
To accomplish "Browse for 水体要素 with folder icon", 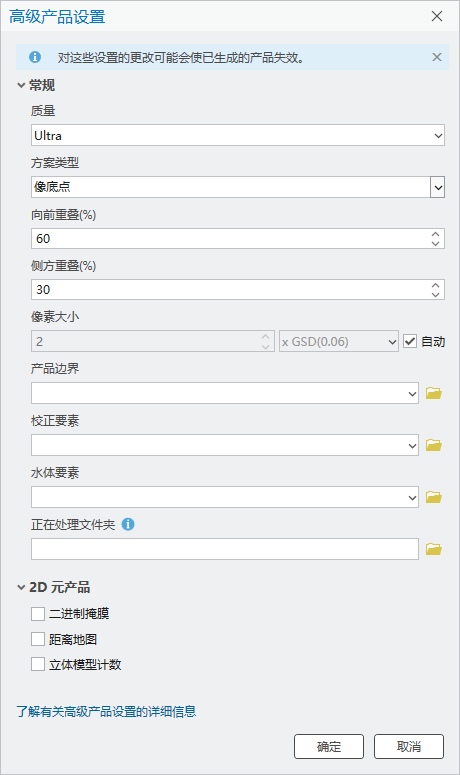I will 434,497.
